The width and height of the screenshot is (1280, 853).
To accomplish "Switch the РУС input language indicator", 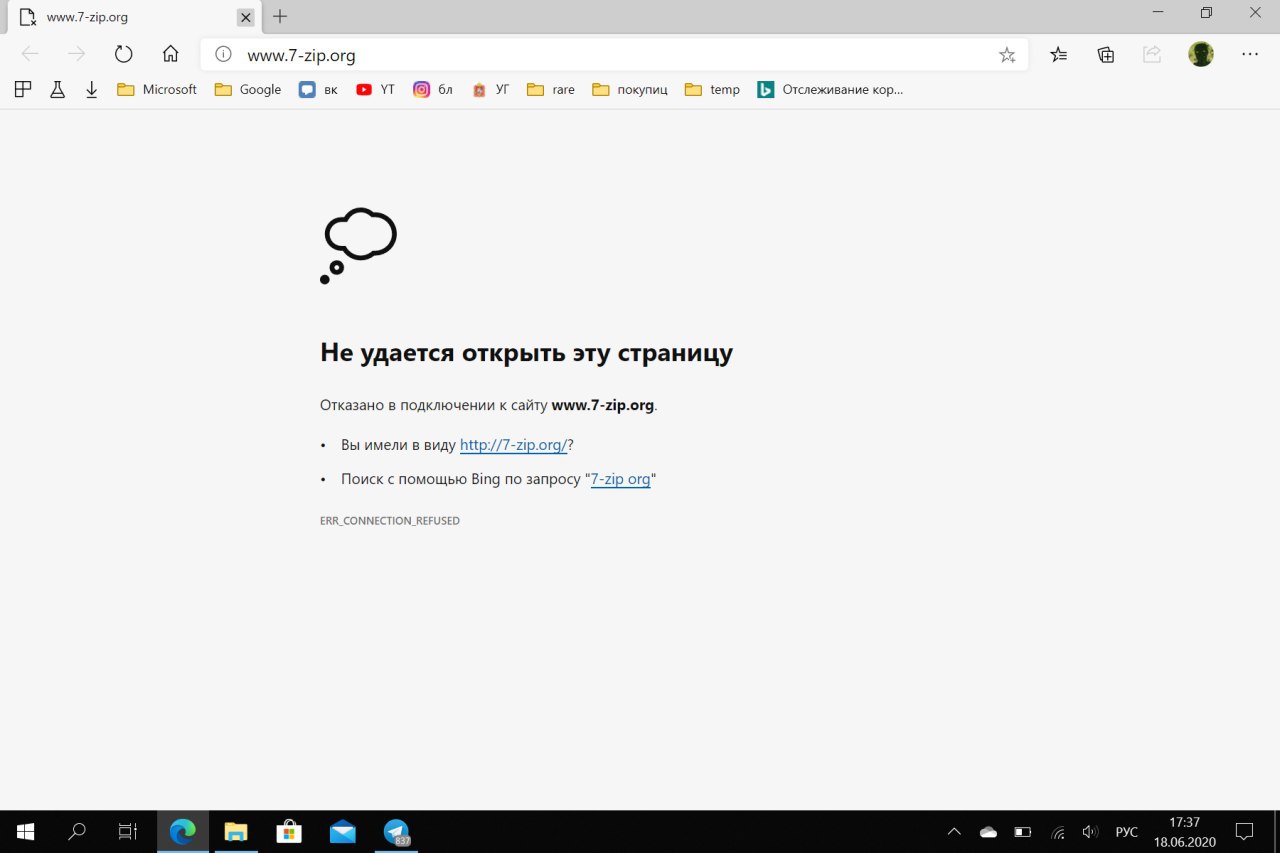I will pyautogui.click(x=1127, y=831).
